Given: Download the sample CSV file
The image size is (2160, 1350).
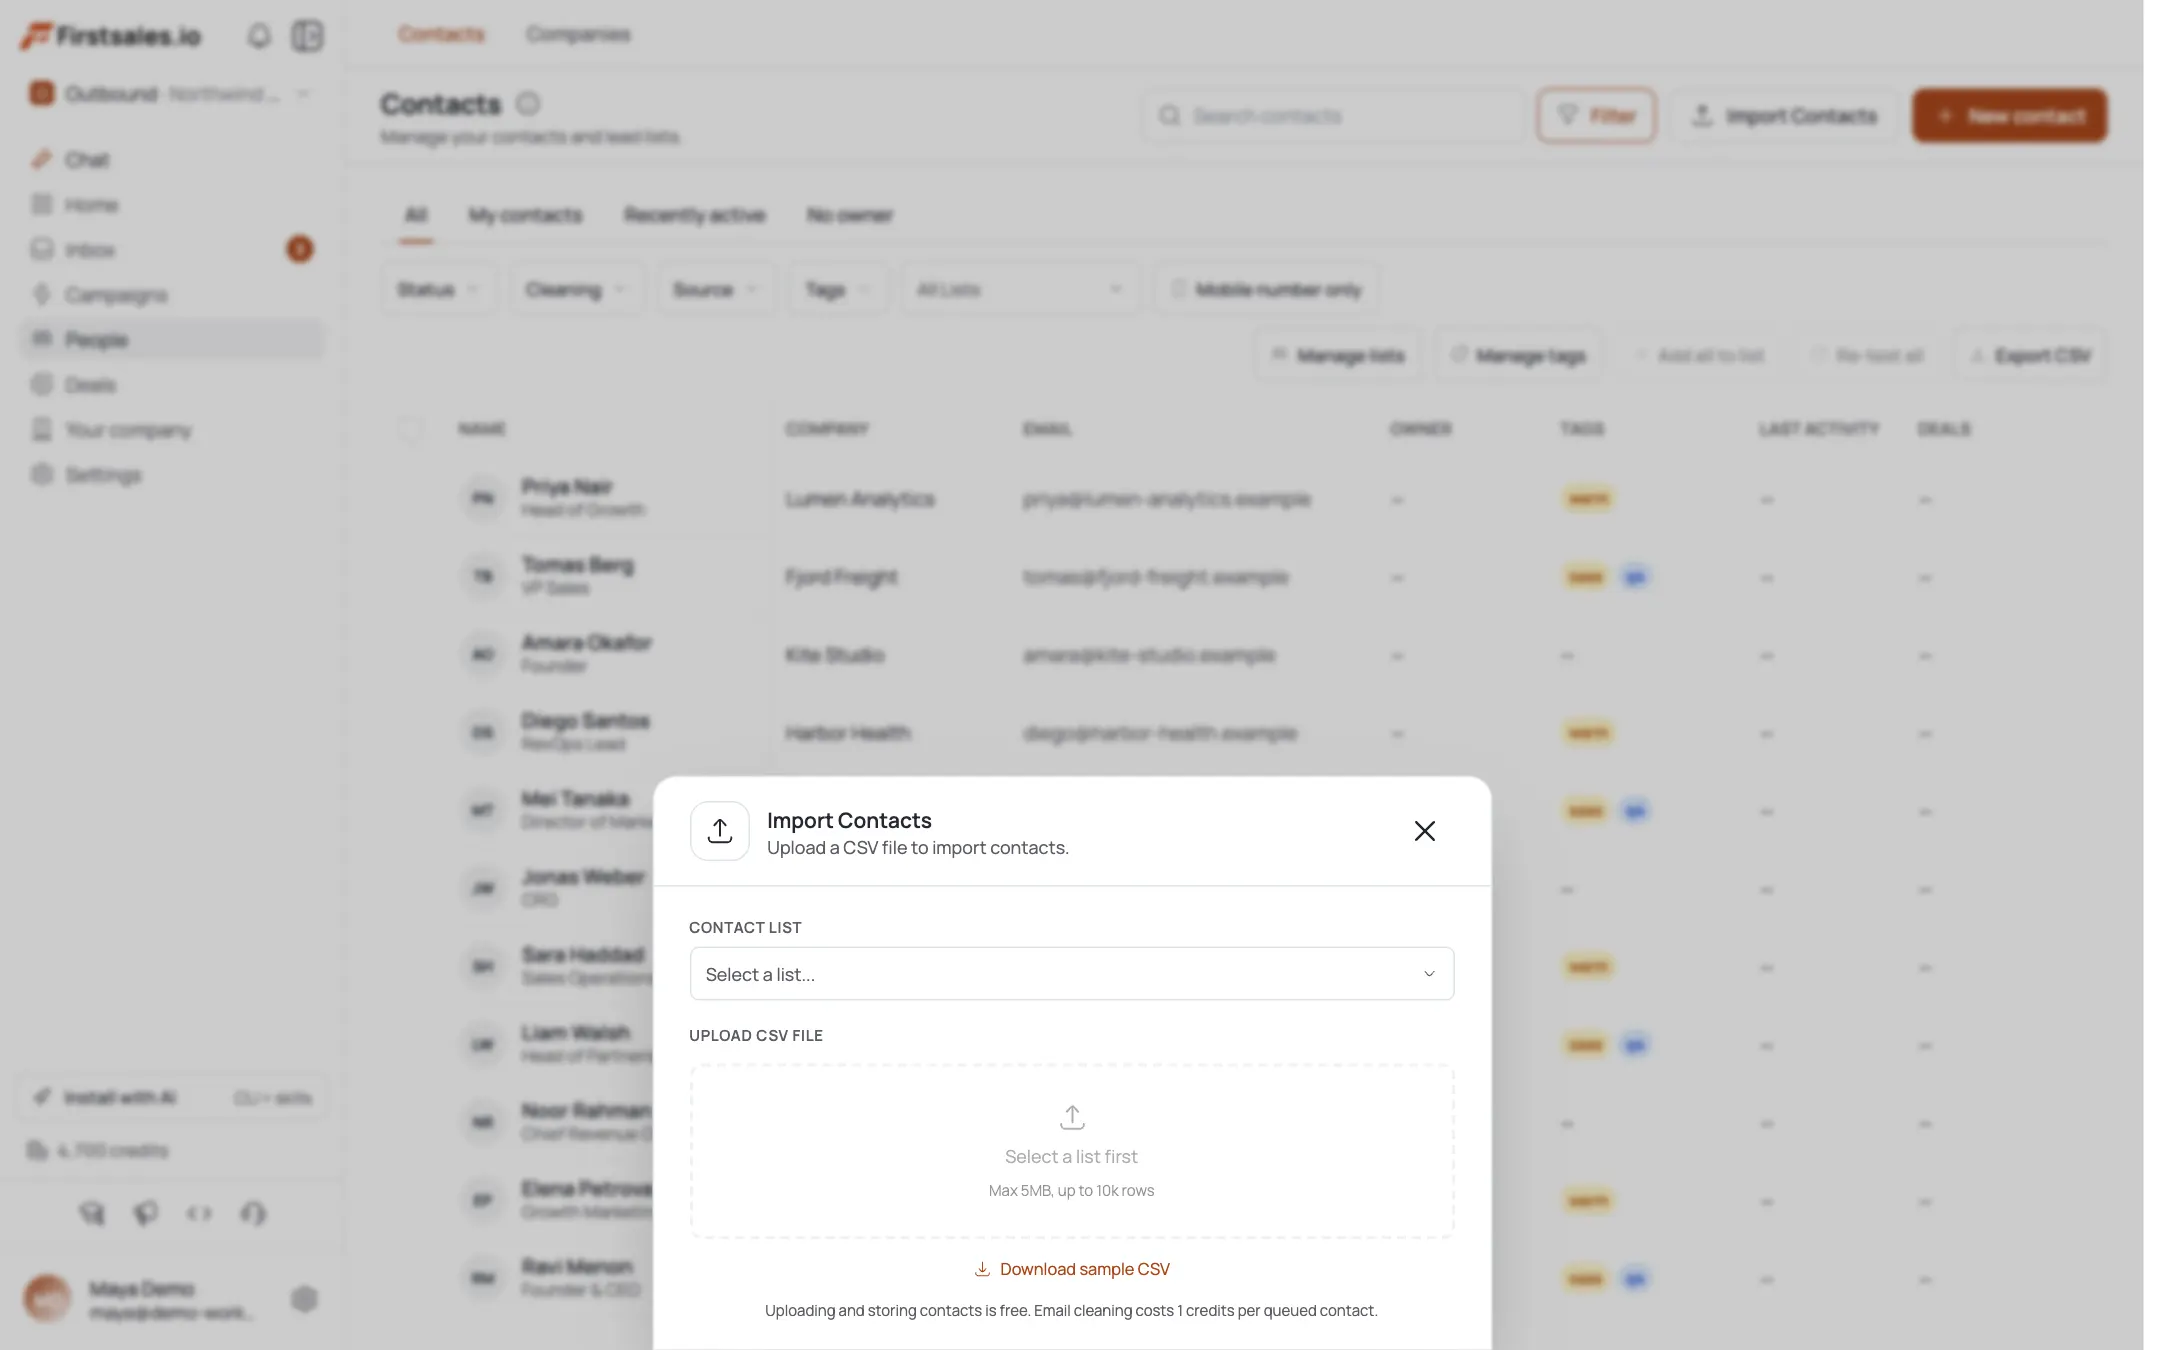Looking at the screenshot, I should [x=1071, y=1269].
